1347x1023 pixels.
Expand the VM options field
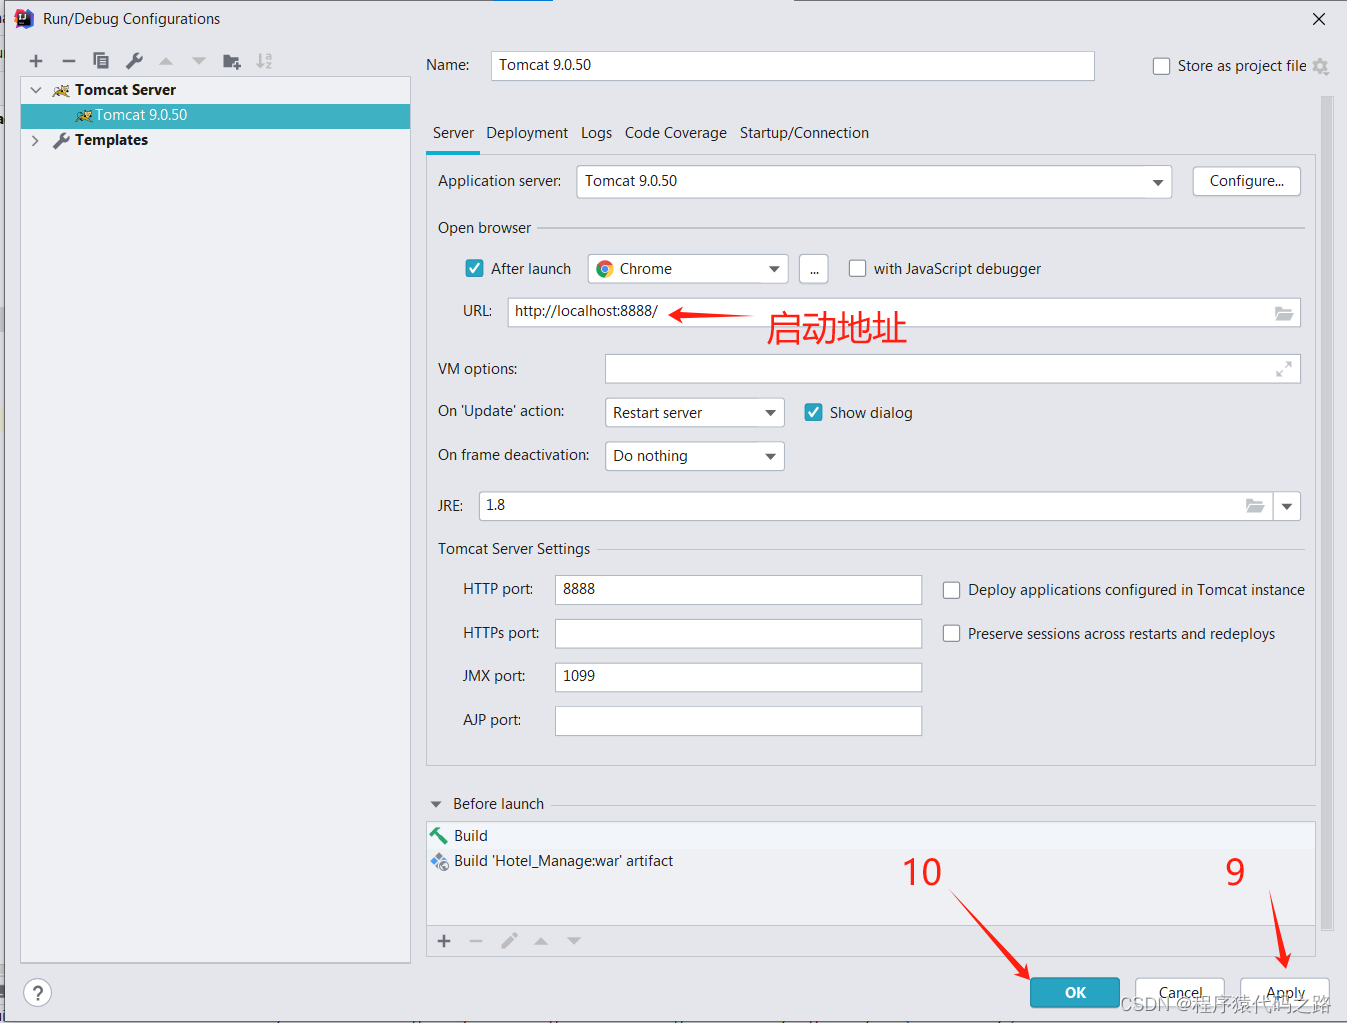(1284, 369)
